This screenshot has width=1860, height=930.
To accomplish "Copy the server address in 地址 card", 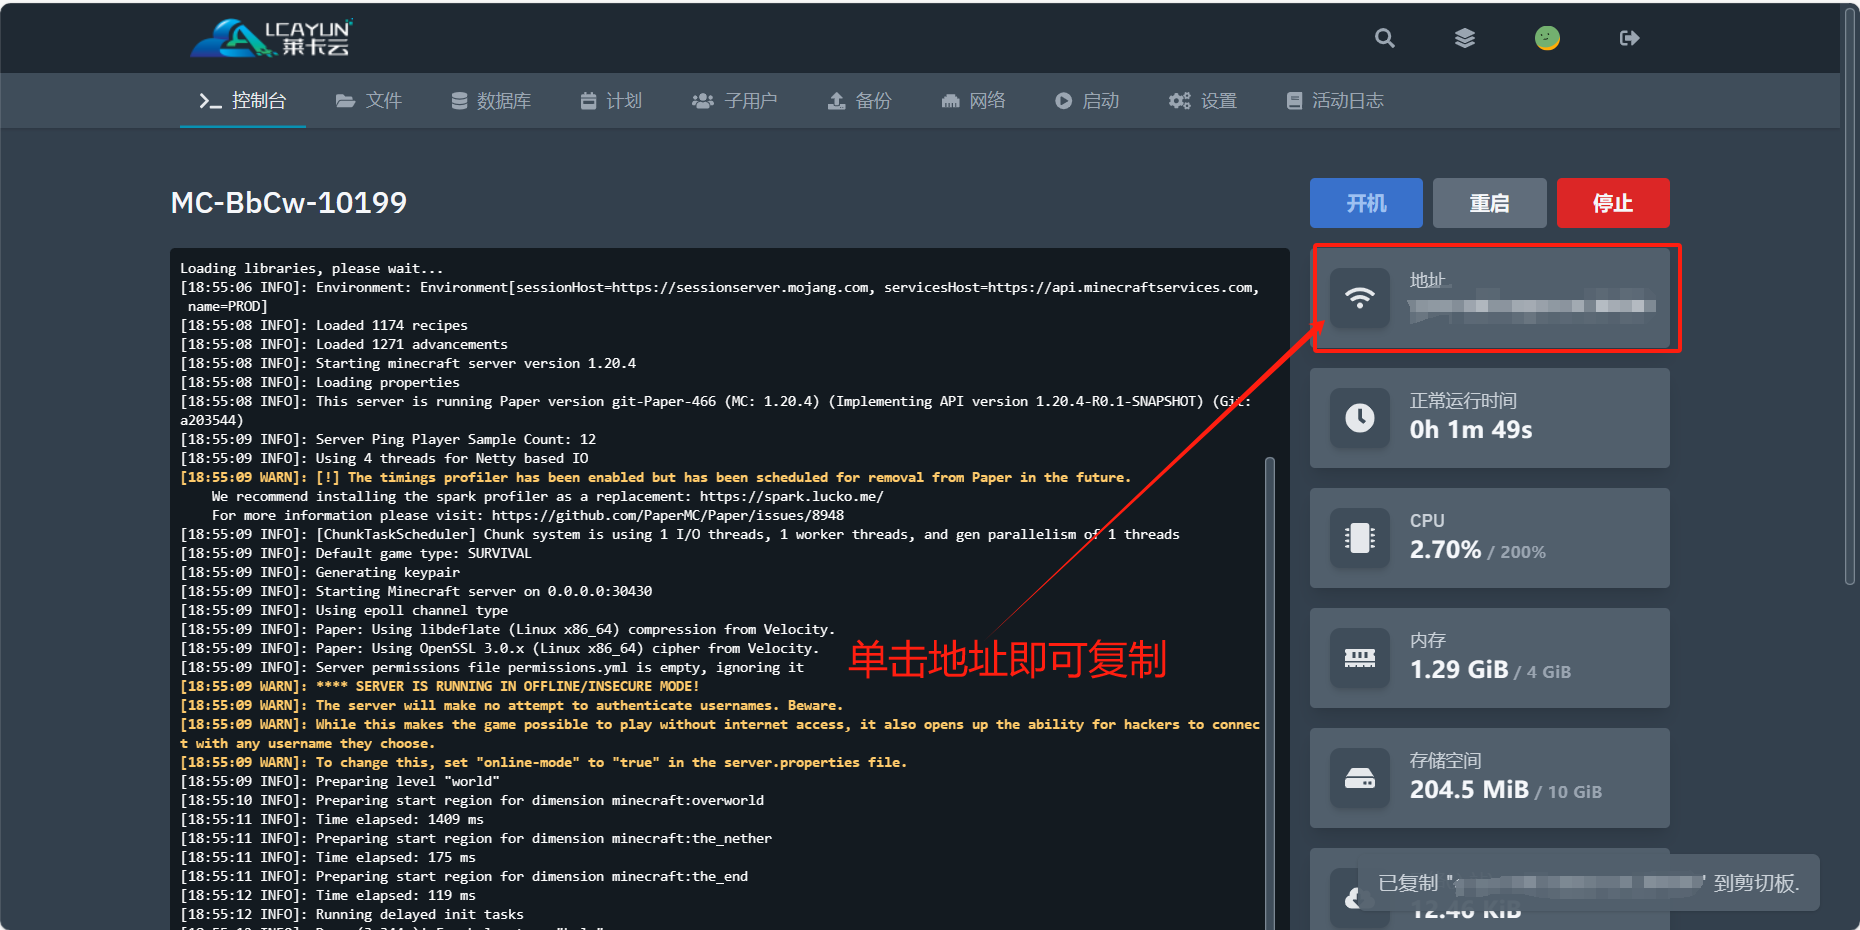I will click(x=1530, y=306).
